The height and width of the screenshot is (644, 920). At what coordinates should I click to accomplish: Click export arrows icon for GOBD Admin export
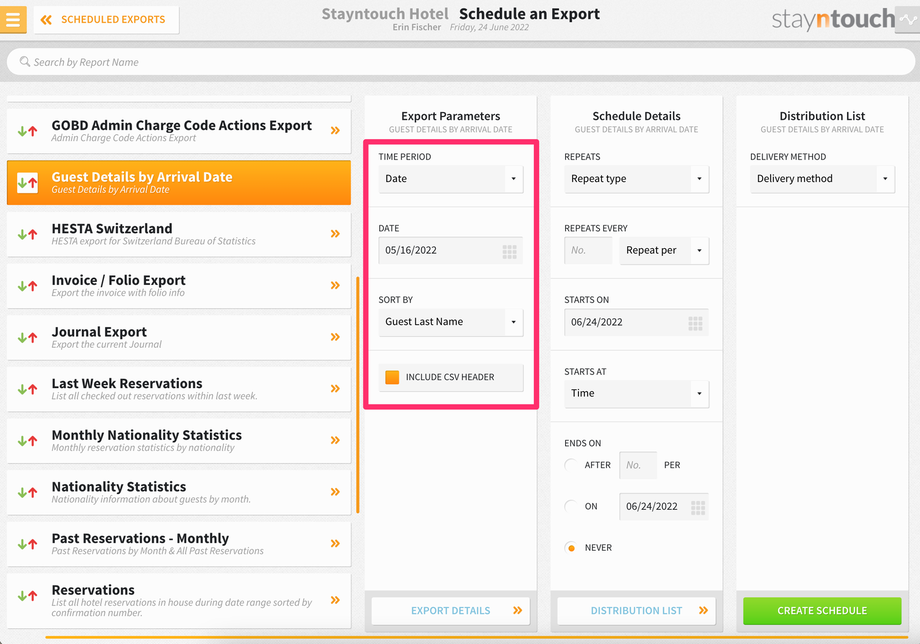point(28,131)
